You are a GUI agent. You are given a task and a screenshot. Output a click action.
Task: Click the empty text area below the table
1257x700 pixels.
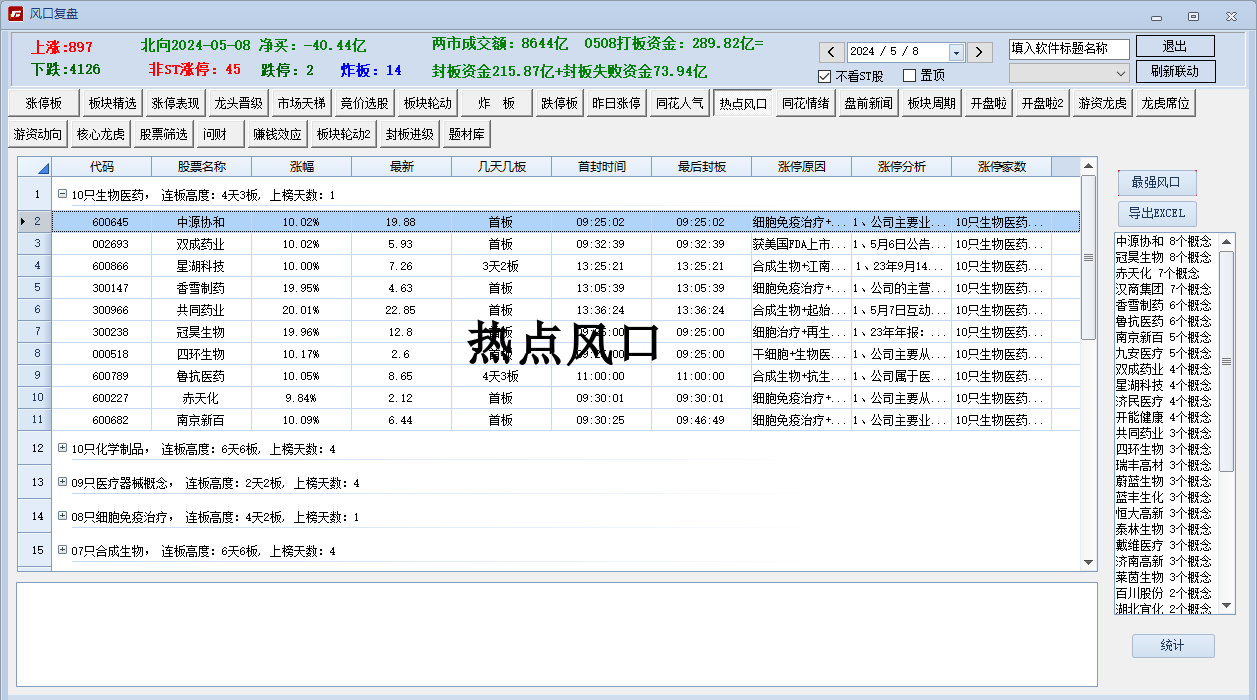coord(556,634)
